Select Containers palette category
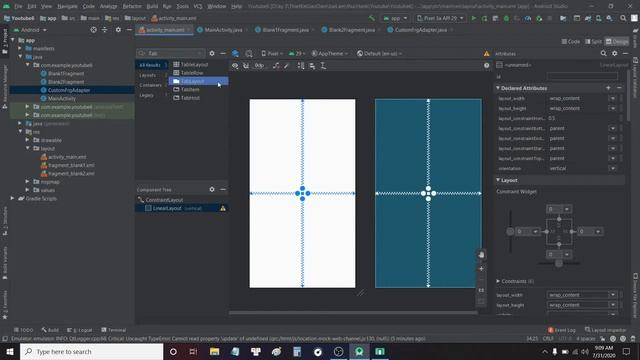The image size is (640, 360). tap(150, 85)
